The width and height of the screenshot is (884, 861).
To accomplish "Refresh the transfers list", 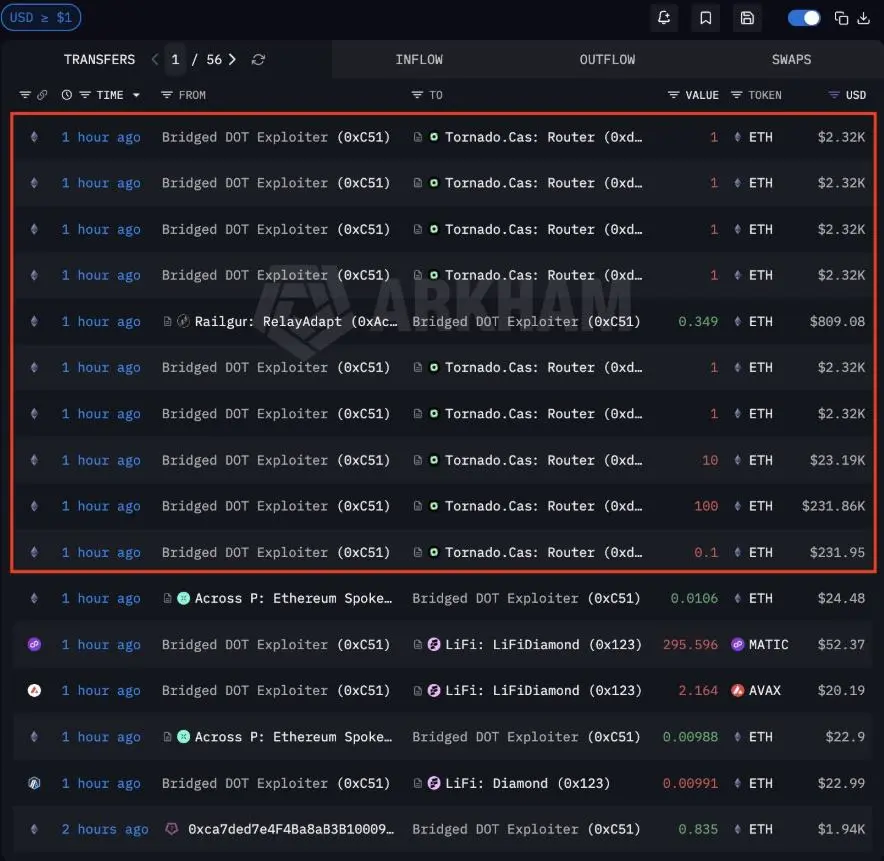I will pos(258,60).
